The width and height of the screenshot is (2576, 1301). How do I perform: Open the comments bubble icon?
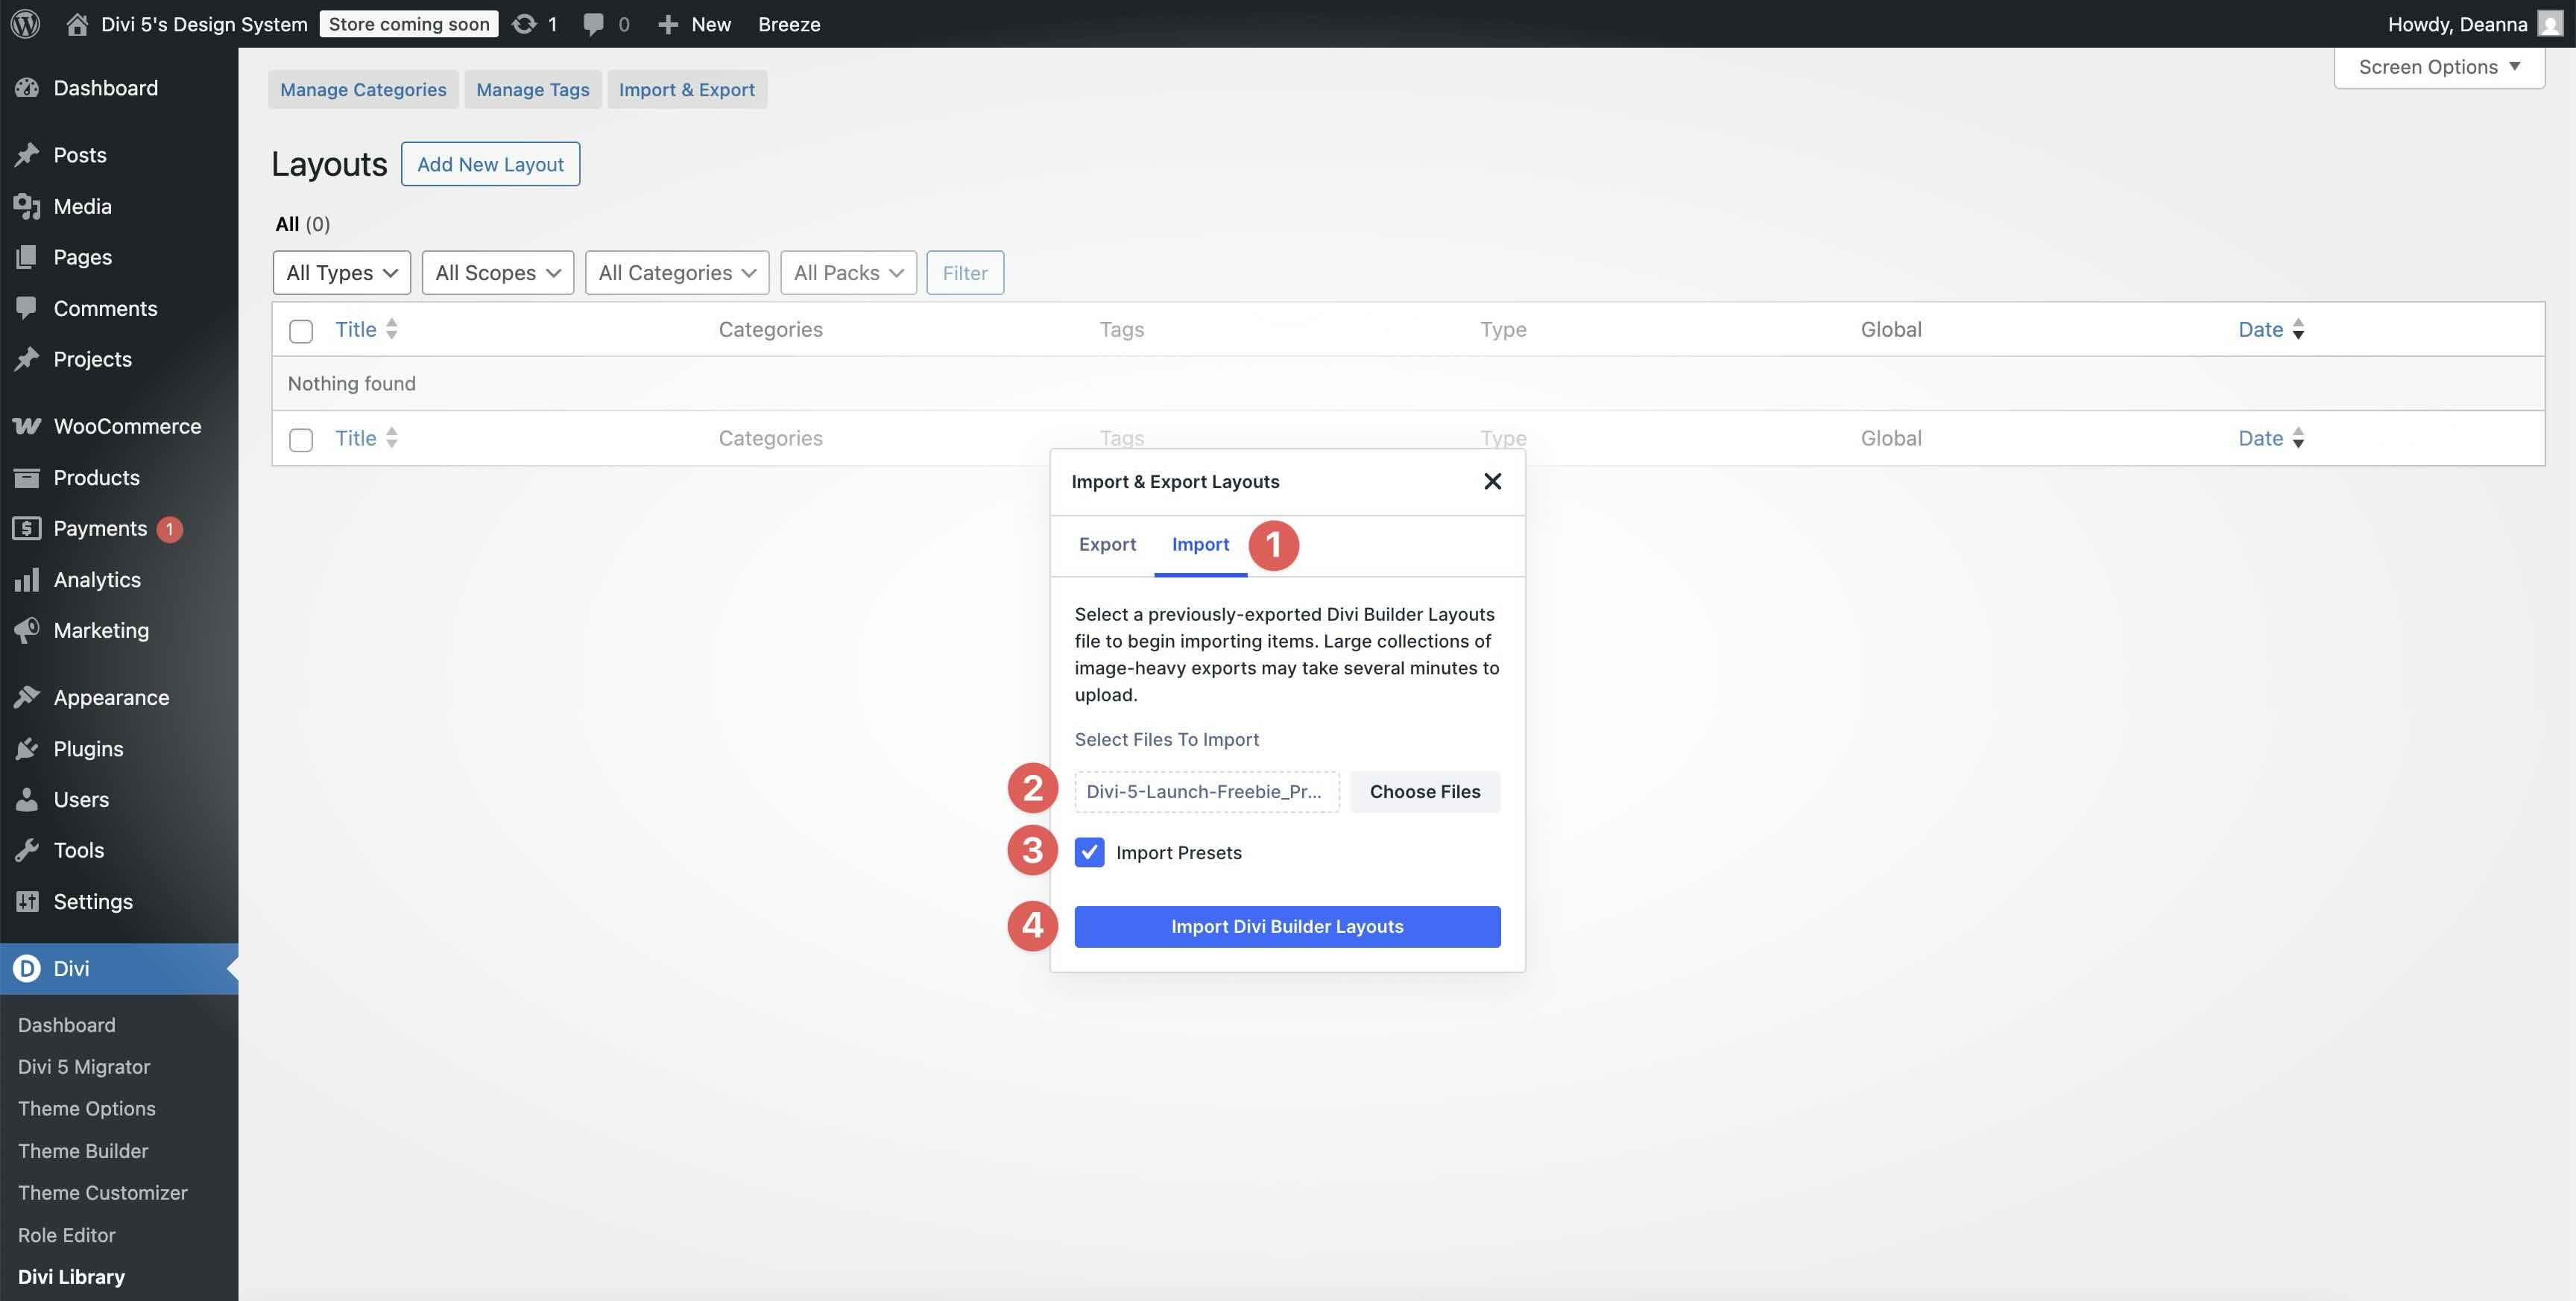[x=593, y=23]
